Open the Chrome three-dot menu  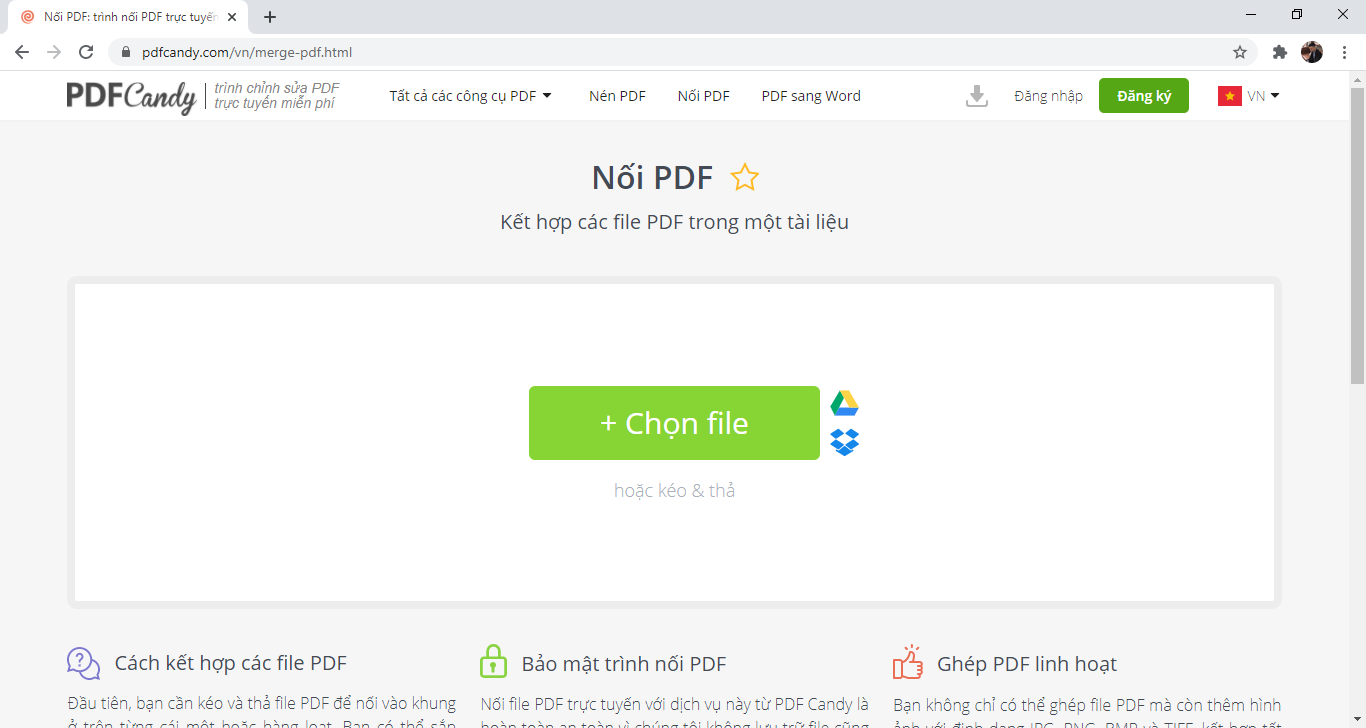[1344, 52]
